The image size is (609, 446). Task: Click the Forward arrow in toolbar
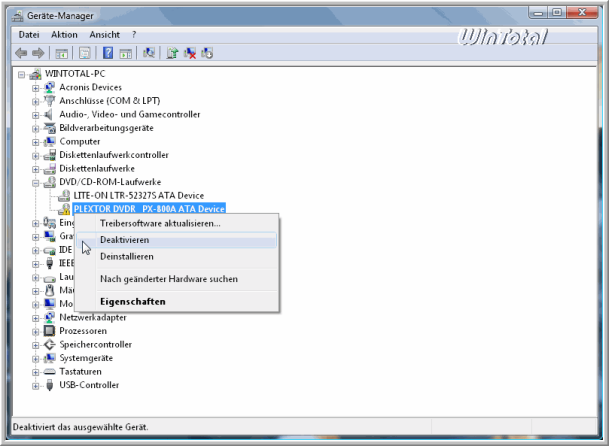pyautogui.click(x=38, y=53)
